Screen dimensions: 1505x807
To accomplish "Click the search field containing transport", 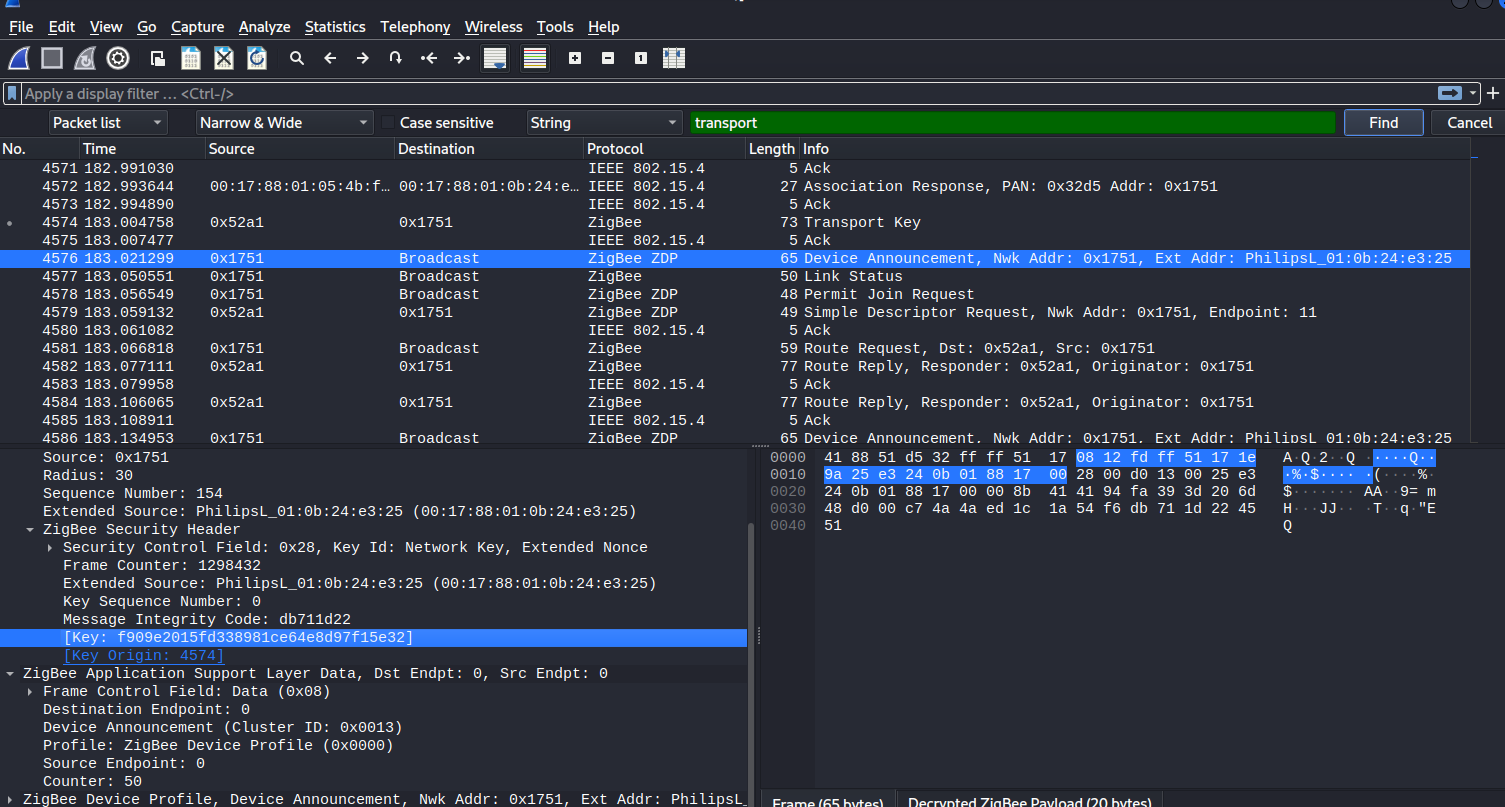I will pos(1013,123).
